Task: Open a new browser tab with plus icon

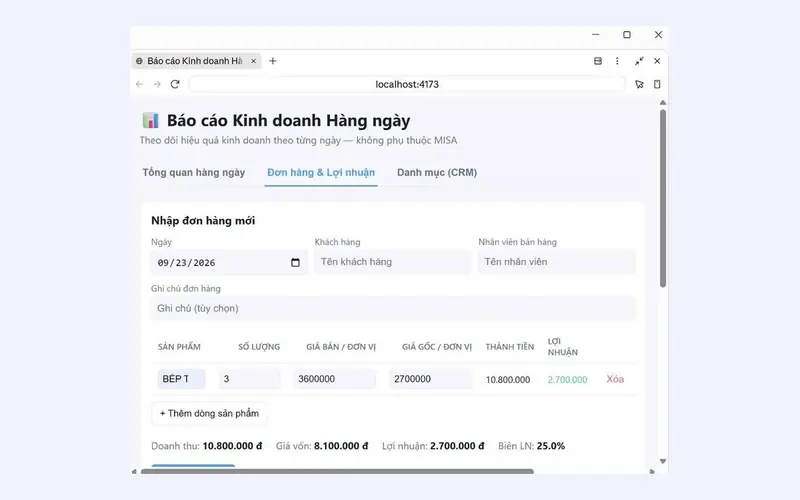Action: (272, 61)
